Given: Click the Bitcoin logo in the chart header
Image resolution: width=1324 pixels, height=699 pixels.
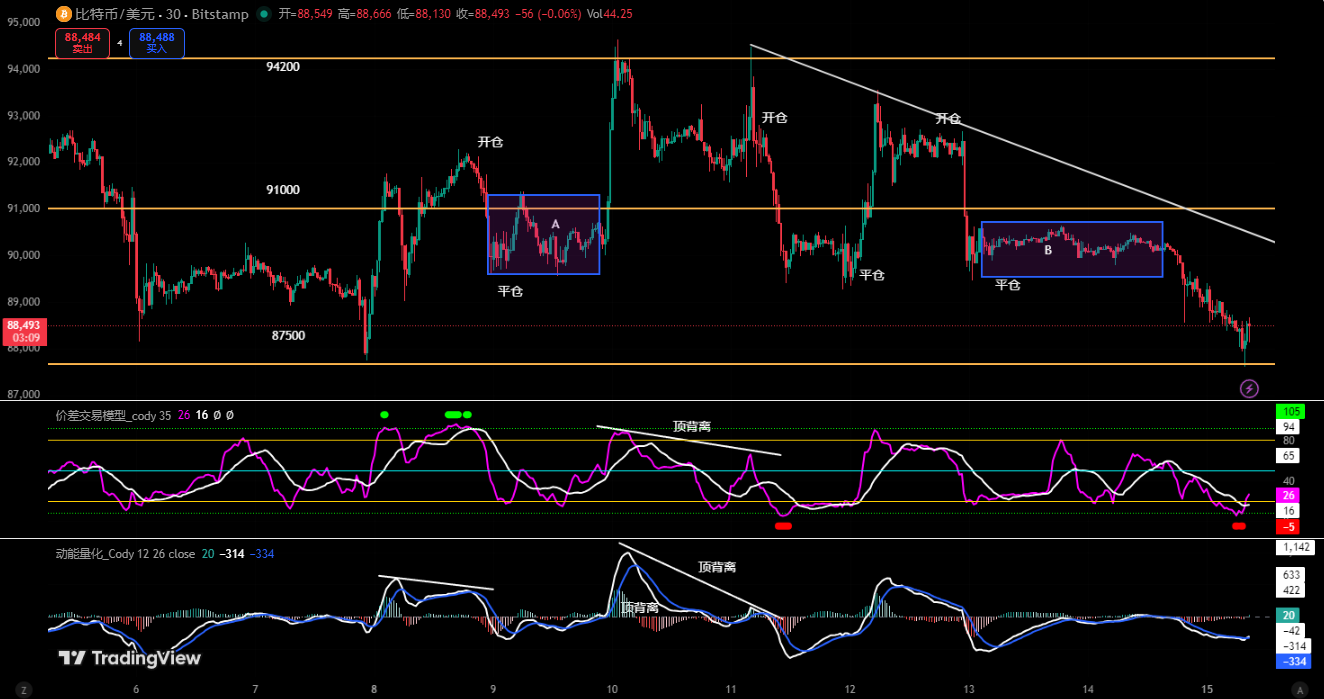Looking at the screenshot, I should pyautogui.click(x=61, y=14).
